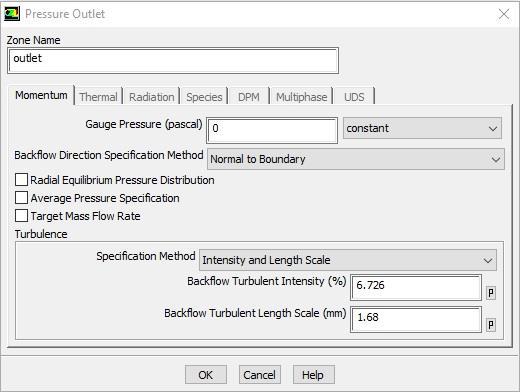Click the Turbulence section label

coord(41,234)
